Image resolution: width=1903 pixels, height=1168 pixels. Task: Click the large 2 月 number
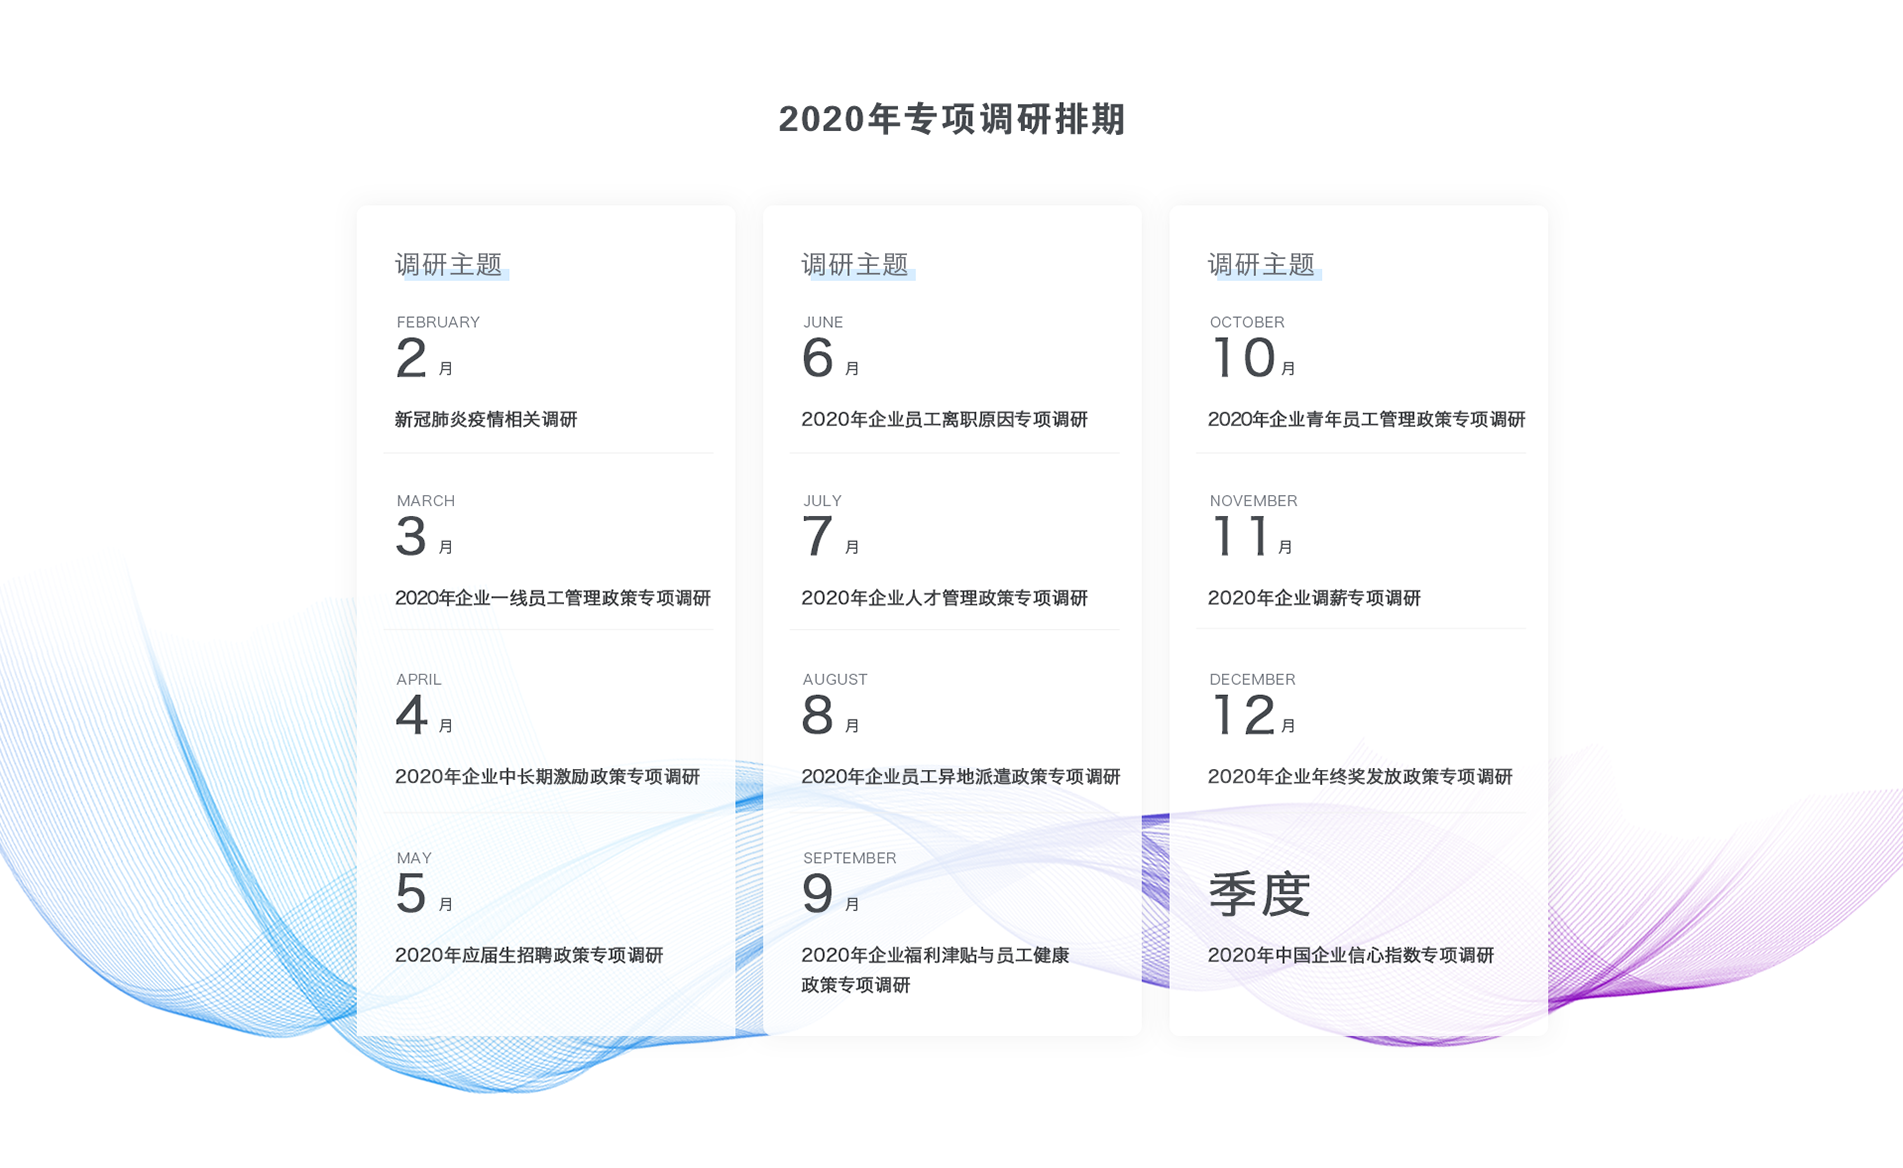tap(425, 358)
